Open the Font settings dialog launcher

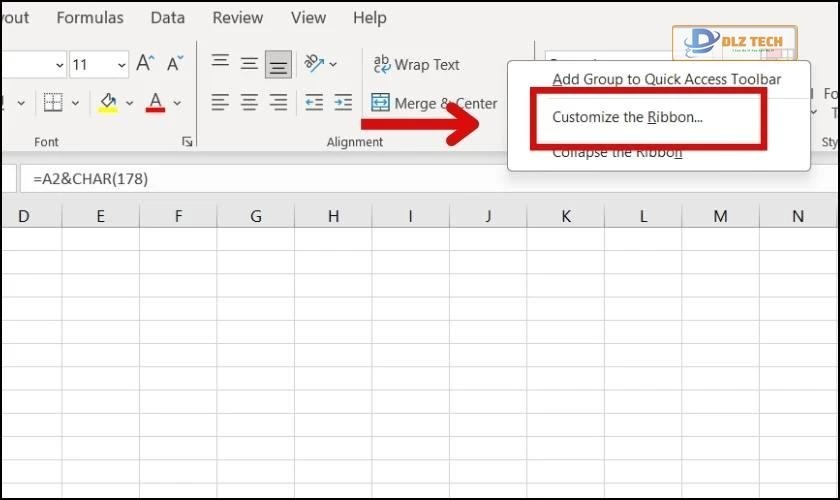tap(187, 143)
